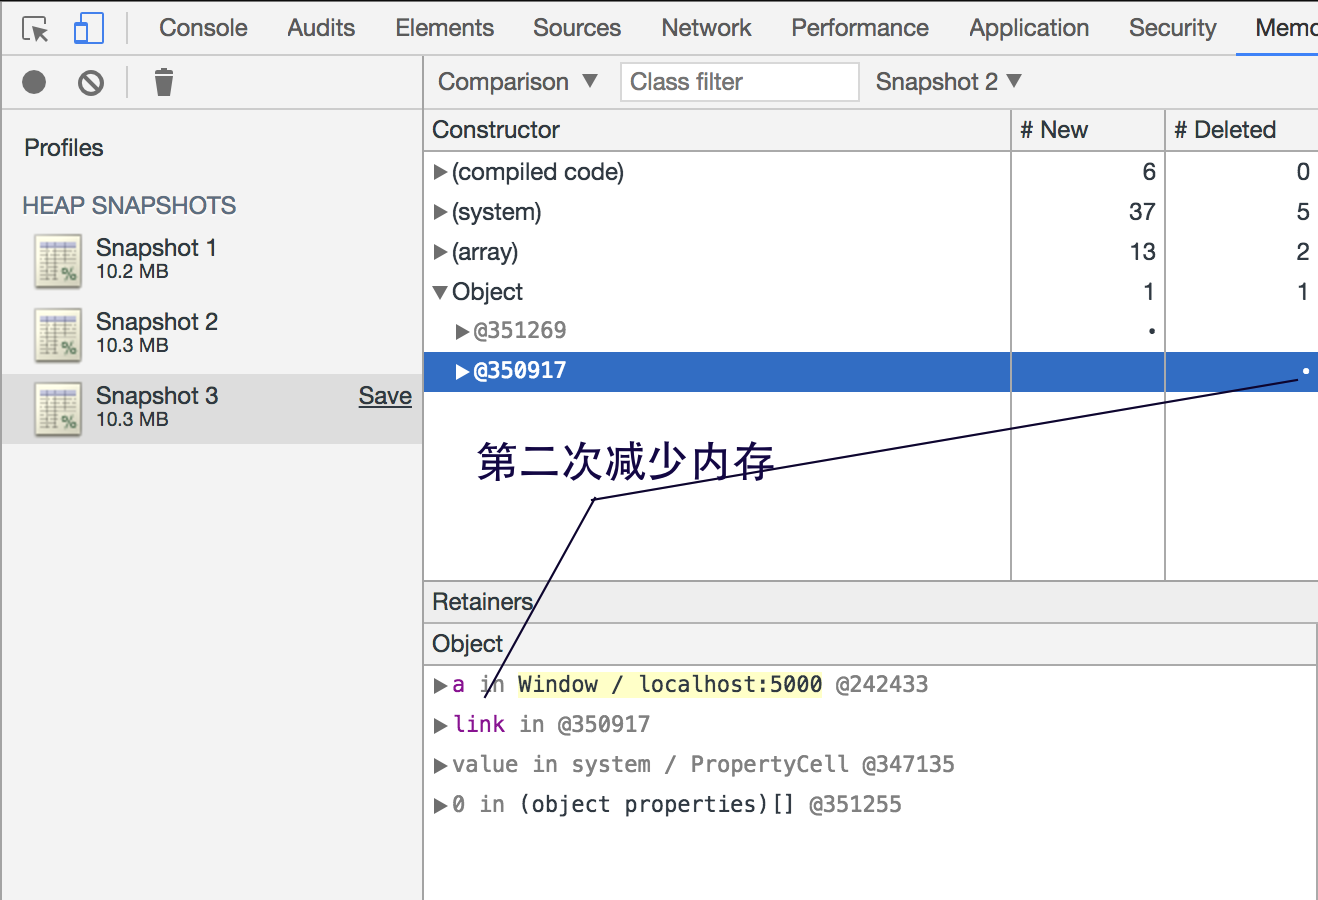
Task: Click the @347135 PropertyCell id
Action: coord(908,764)
